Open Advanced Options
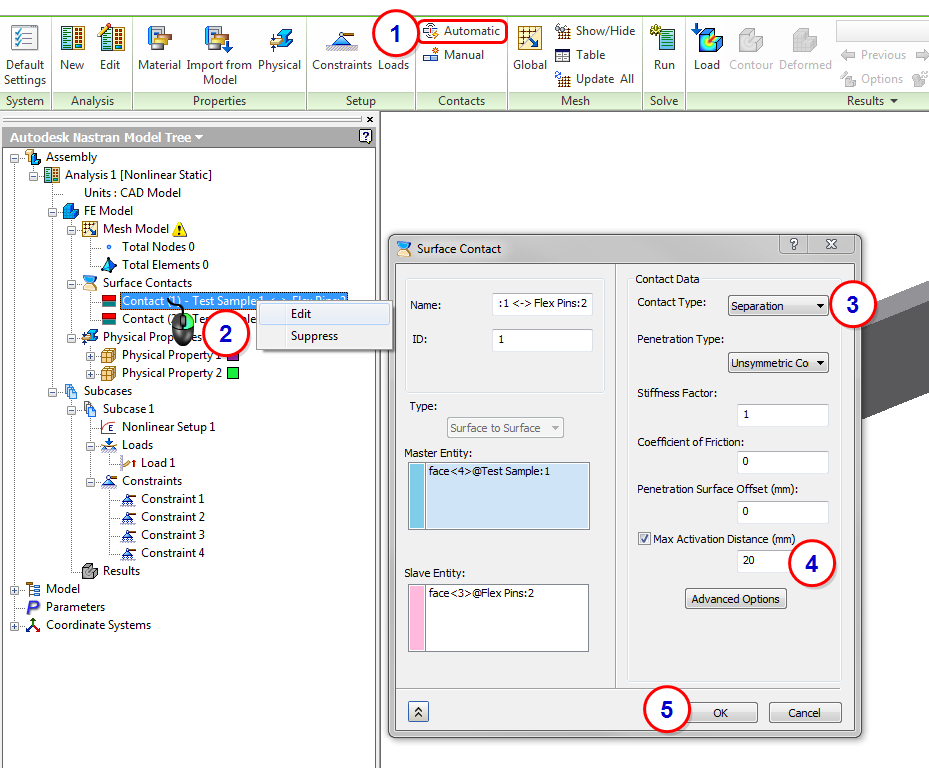The image size is (929, 768). pos(735,599)
